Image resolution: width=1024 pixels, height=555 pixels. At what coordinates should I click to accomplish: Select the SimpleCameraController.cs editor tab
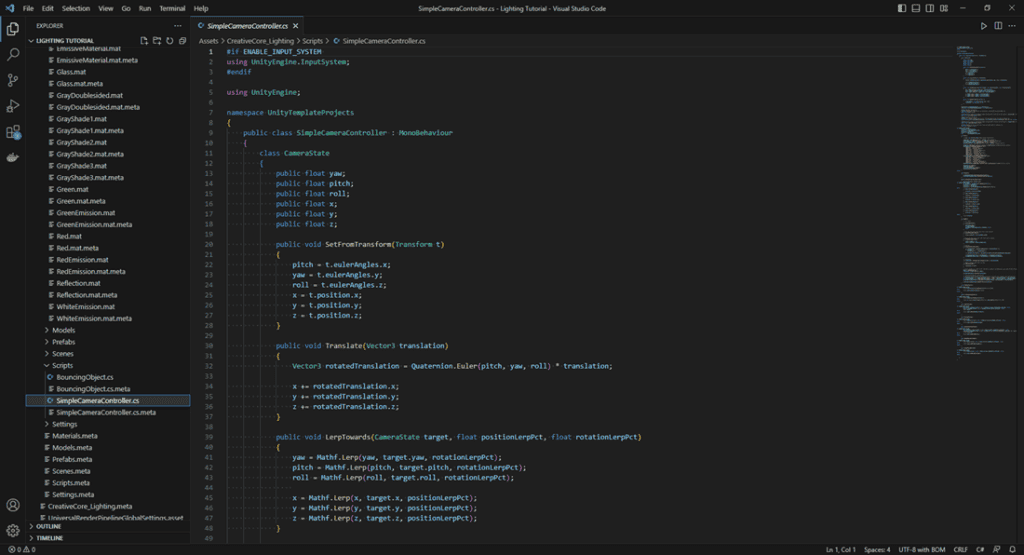(x=248, y=26)
